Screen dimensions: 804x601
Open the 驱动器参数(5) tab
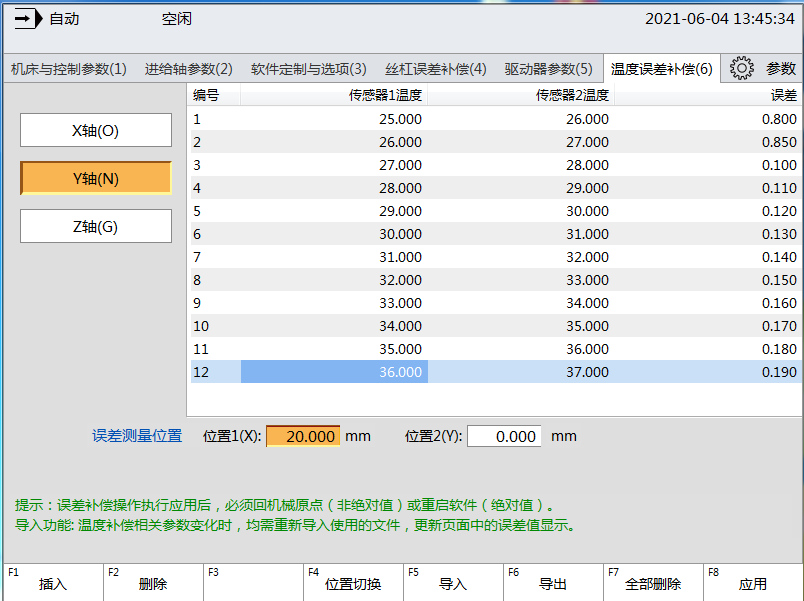(548, 69)
